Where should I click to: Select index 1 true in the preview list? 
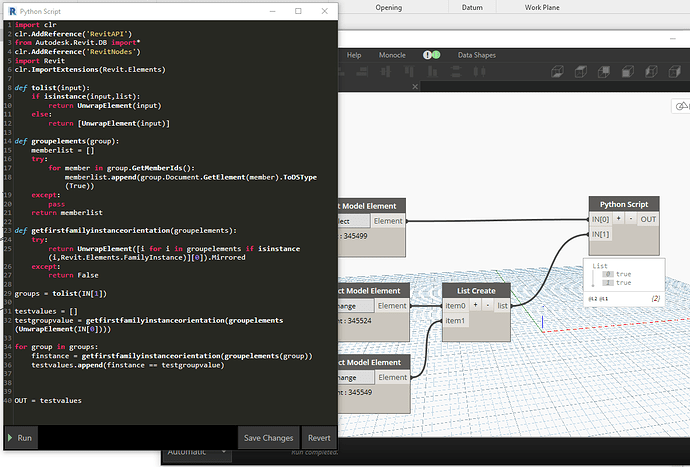coord(617,283)
